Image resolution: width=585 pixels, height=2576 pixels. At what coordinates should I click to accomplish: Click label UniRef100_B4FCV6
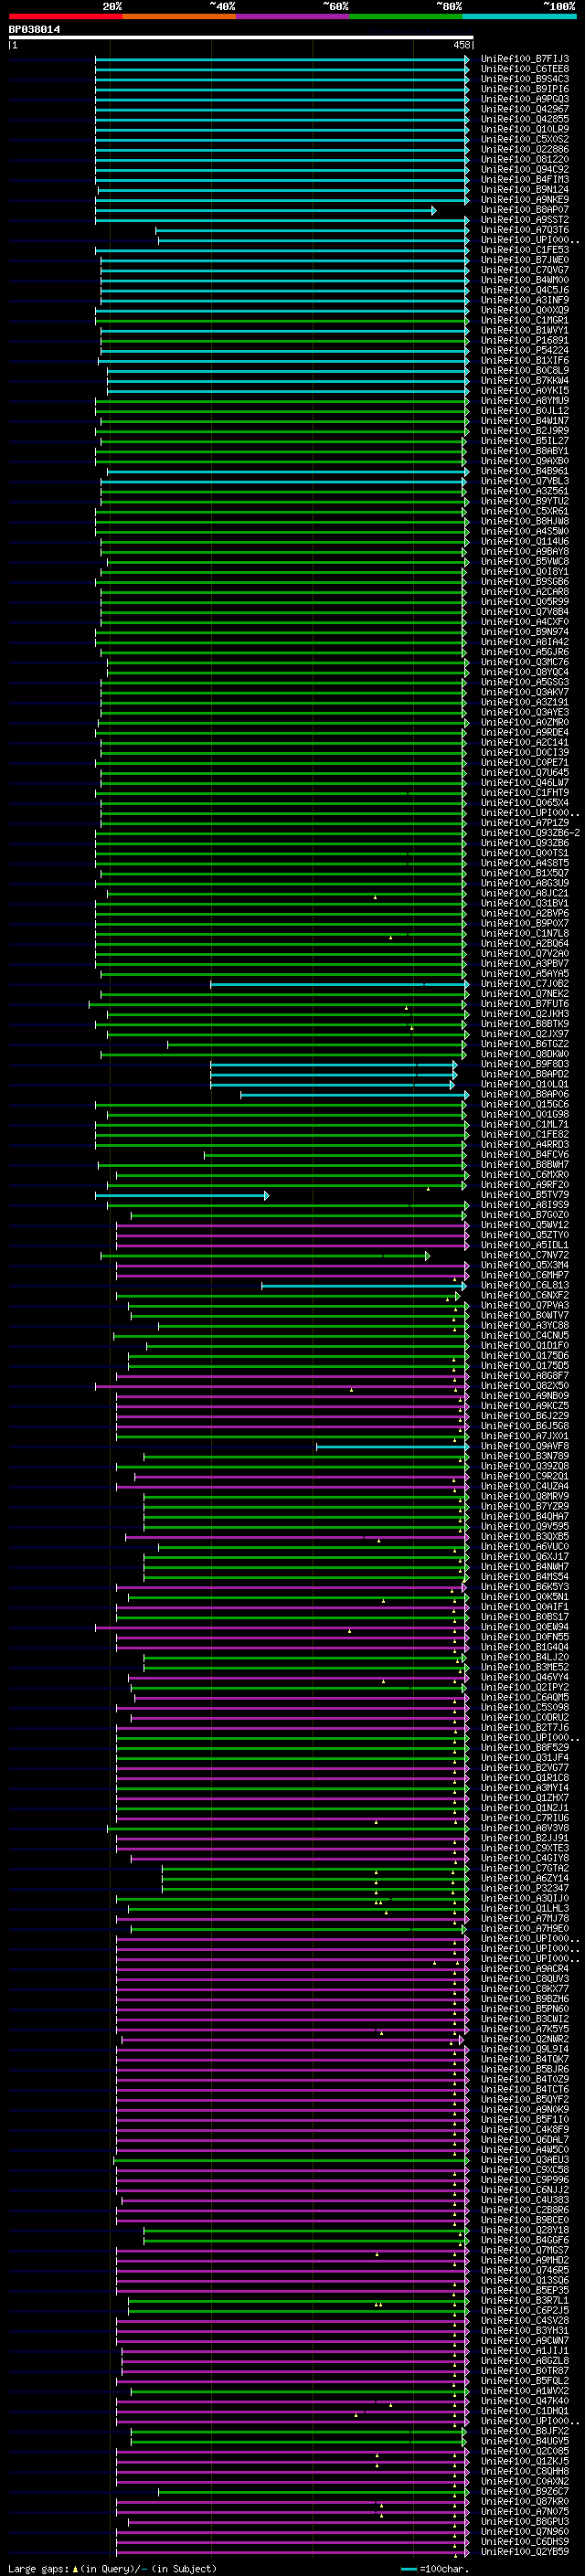click(524, 1154)
